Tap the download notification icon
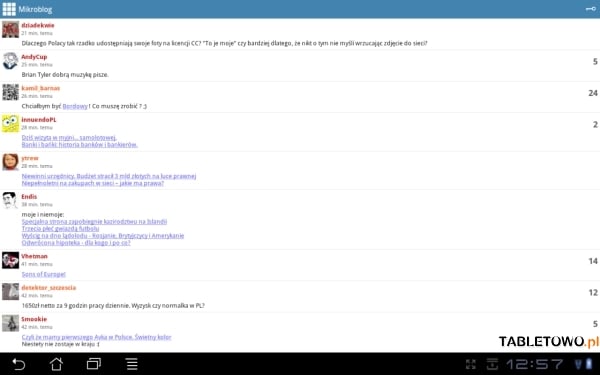Image resolution: width=600 pixels, height=375 pixels. [492, 364]
